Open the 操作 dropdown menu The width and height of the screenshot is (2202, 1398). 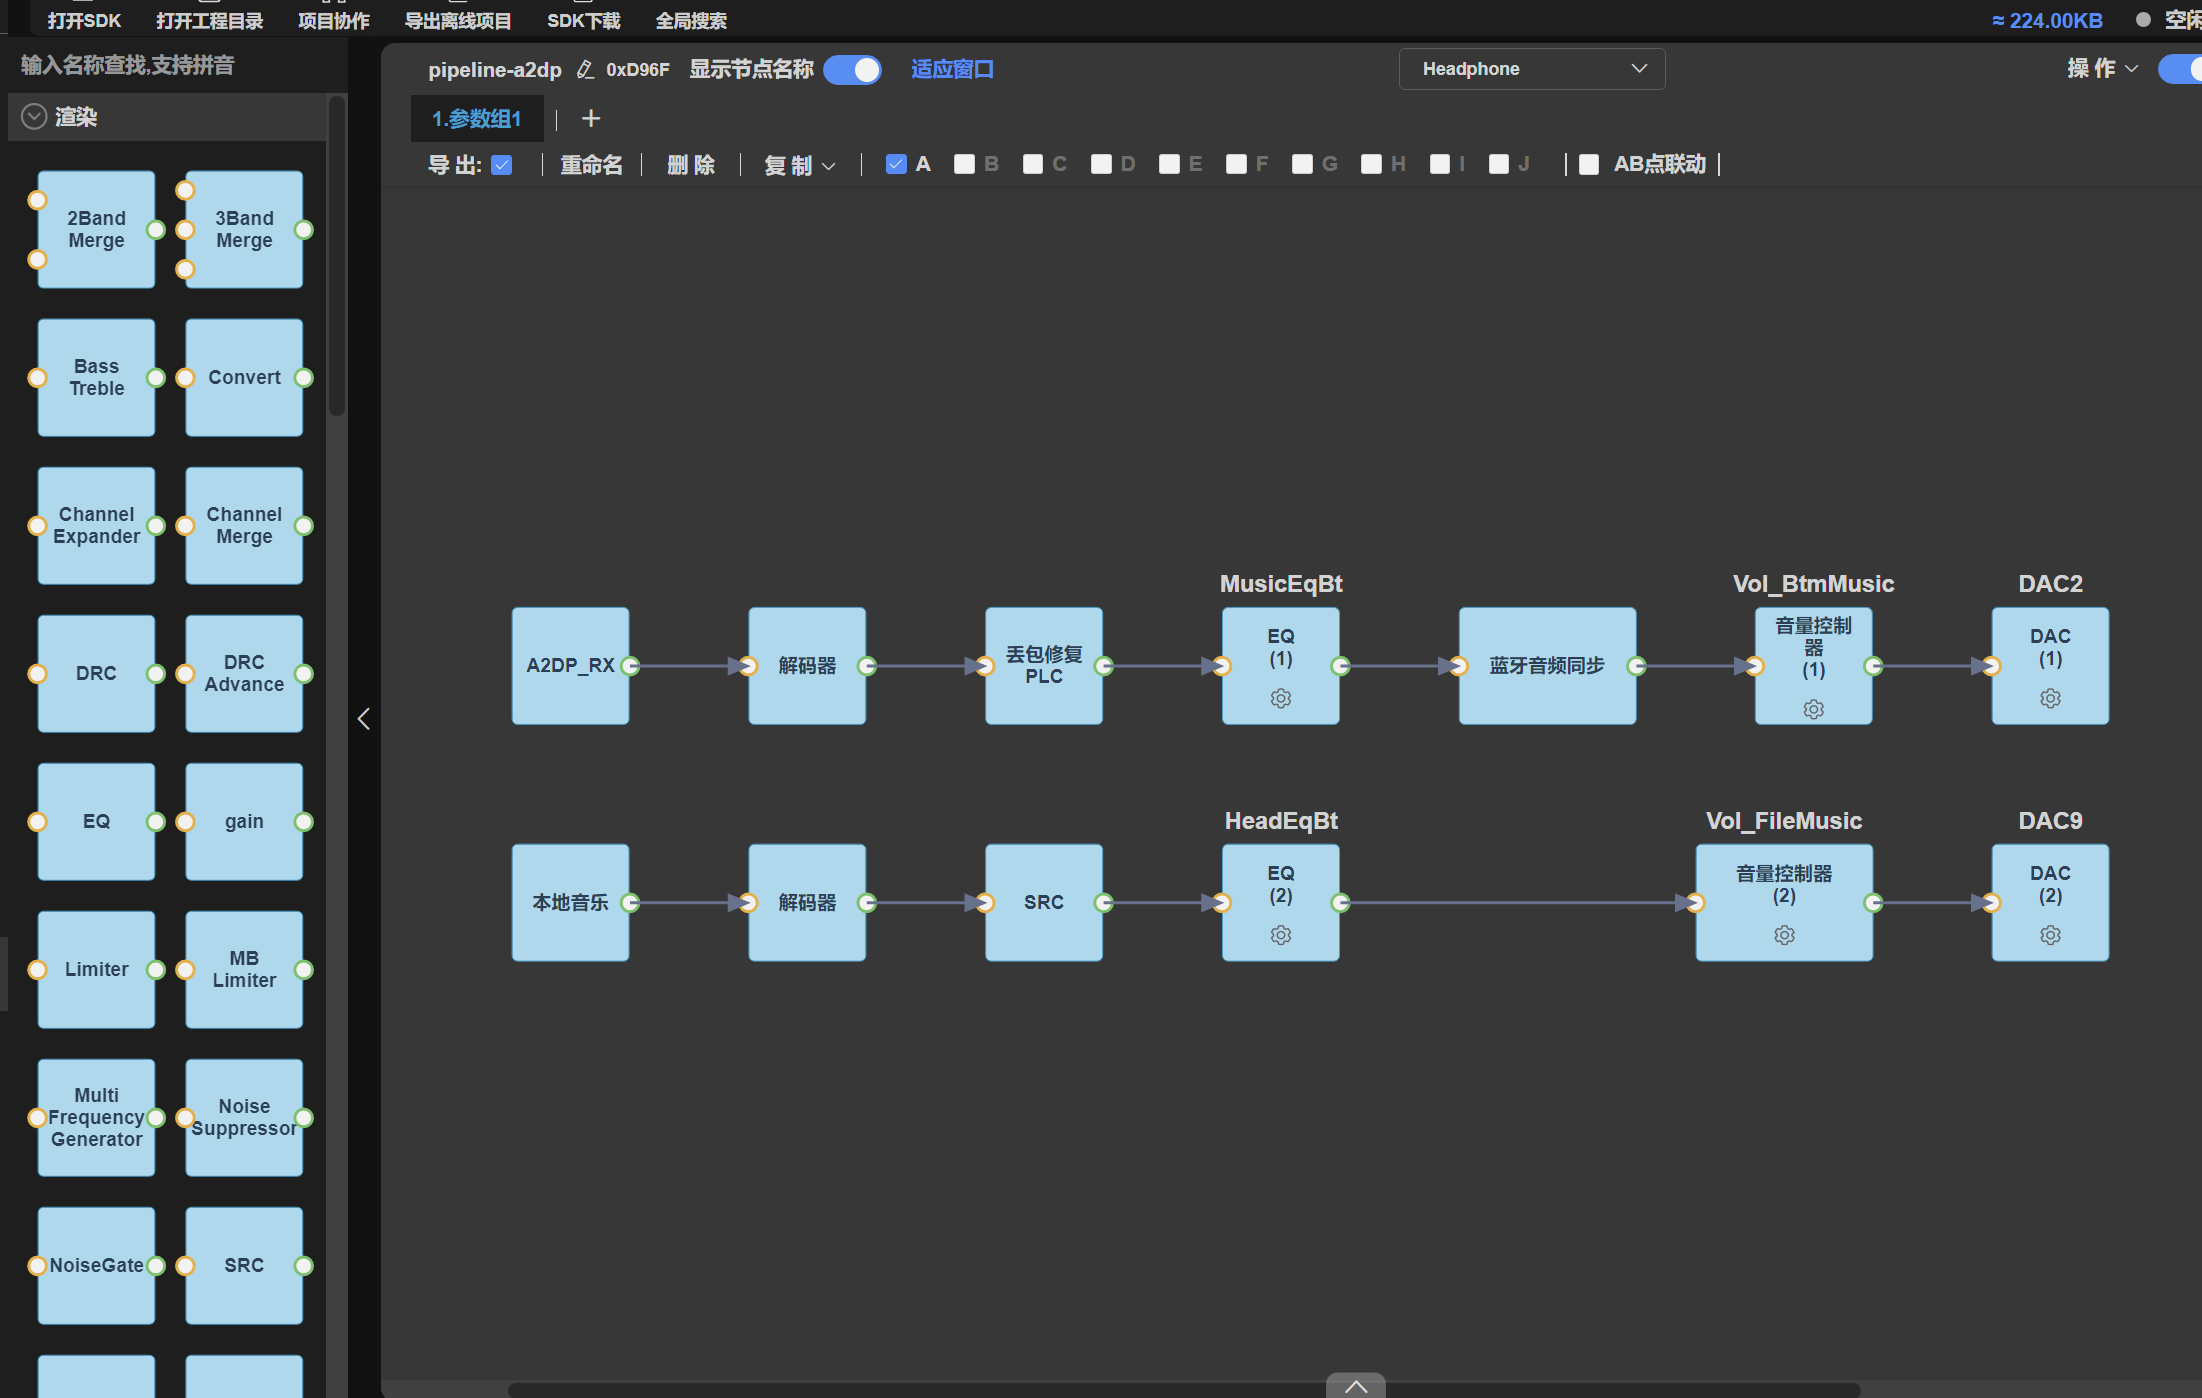click(x=2102, y=68)
